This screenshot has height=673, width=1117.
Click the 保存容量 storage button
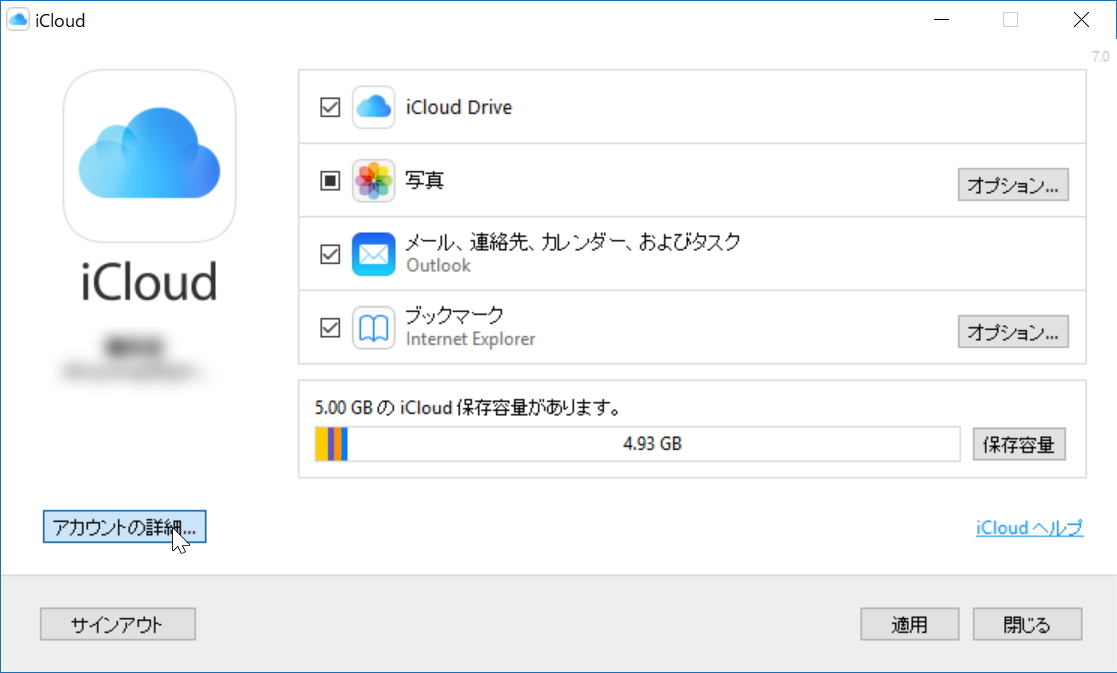[1019, 444]
